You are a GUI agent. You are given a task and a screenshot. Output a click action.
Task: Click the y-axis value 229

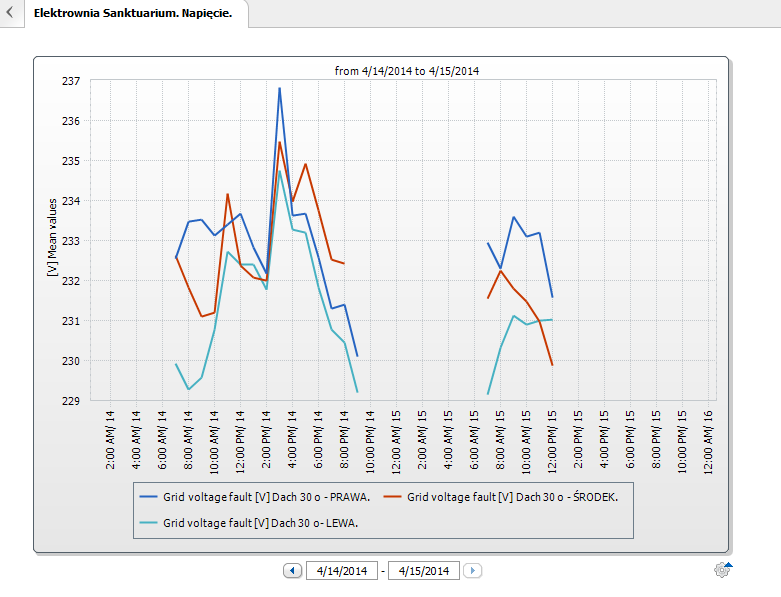tap(71, 401)
